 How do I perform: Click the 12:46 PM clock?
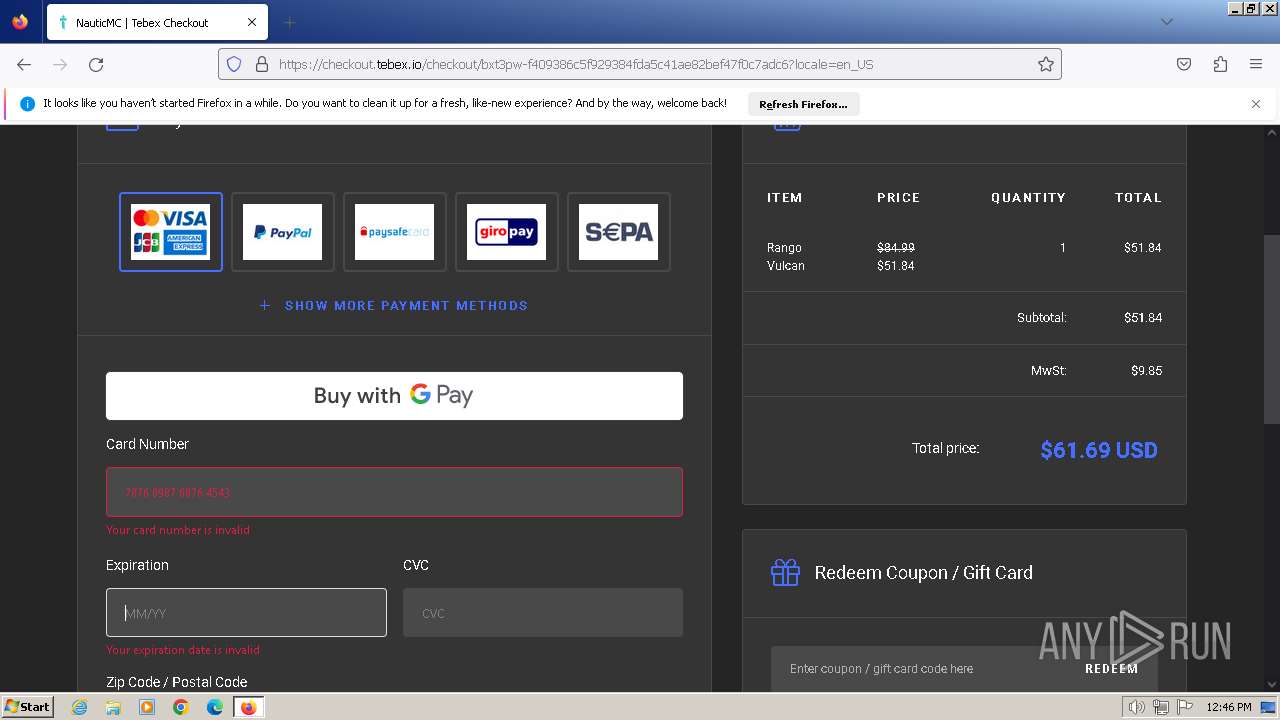[x=1229, y=707]
